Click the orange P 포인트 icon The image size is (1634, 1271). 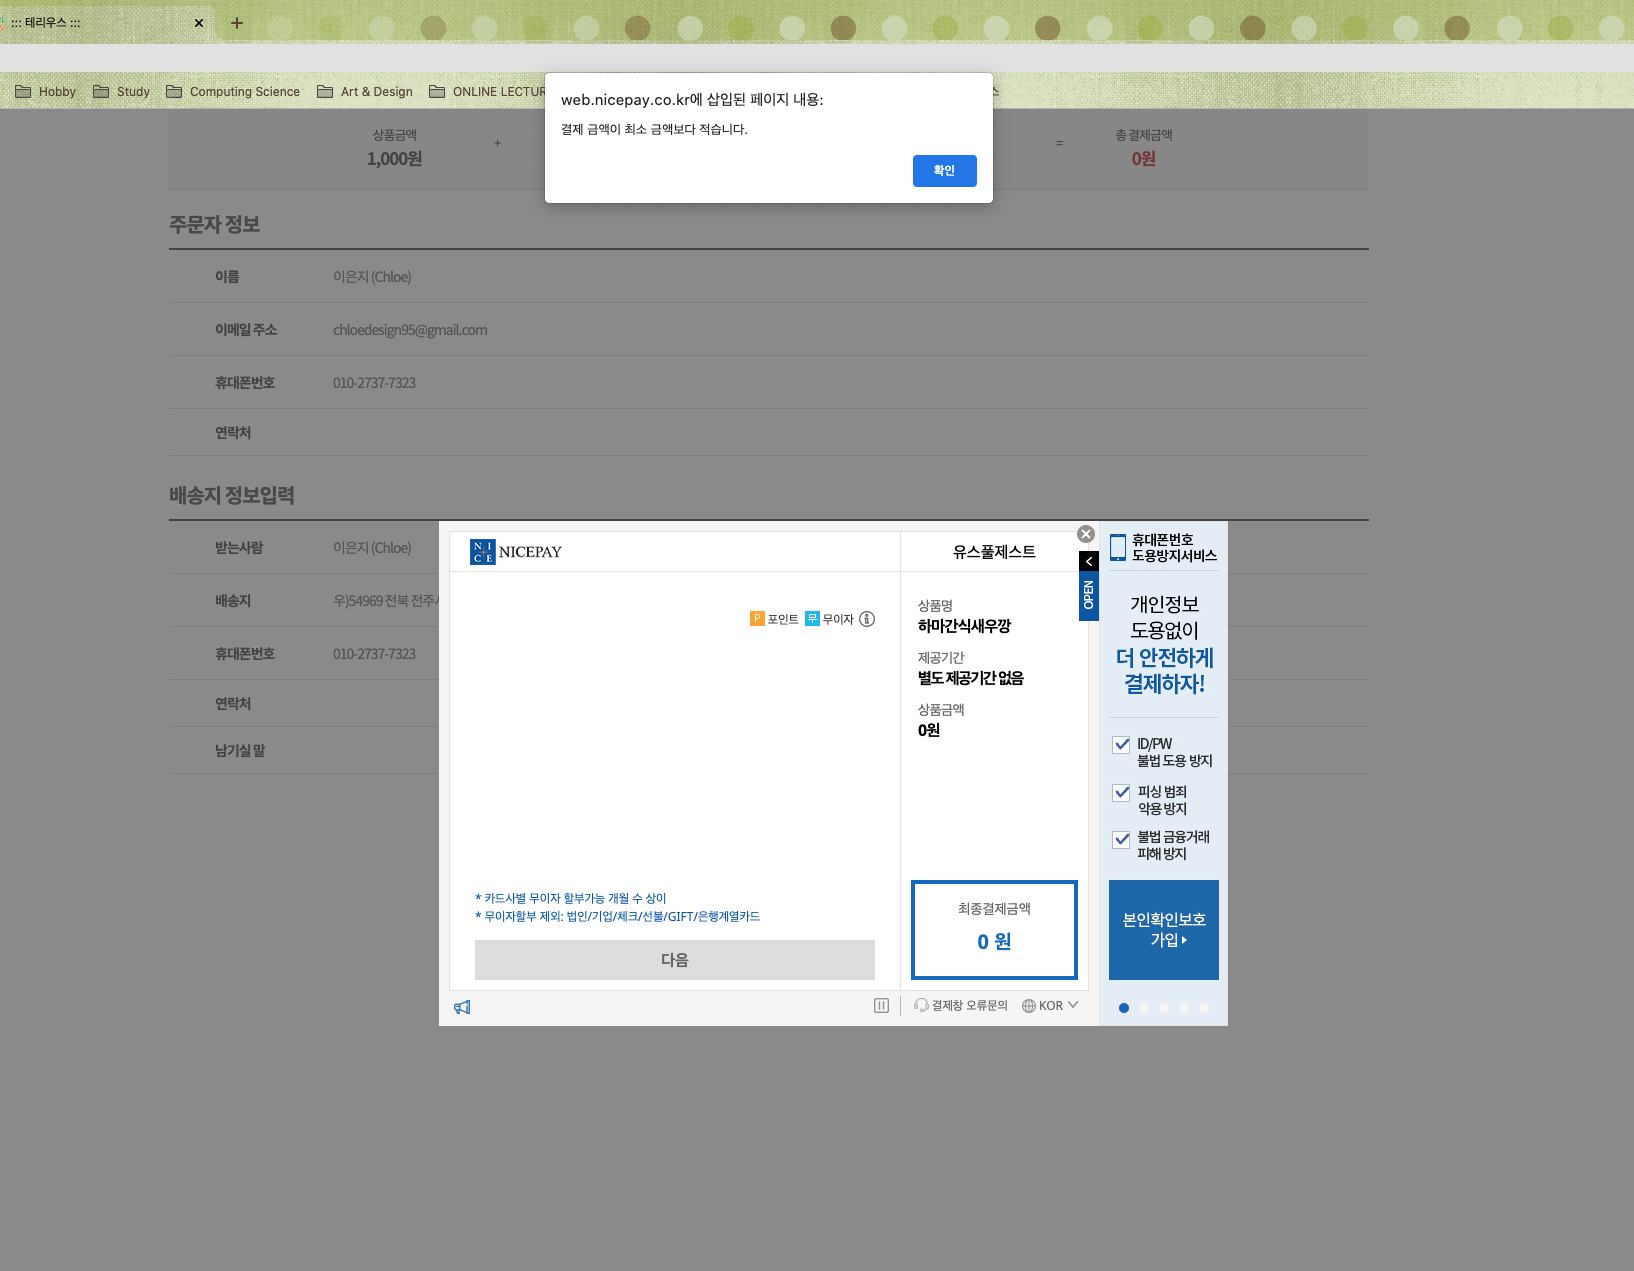point(757,619)
